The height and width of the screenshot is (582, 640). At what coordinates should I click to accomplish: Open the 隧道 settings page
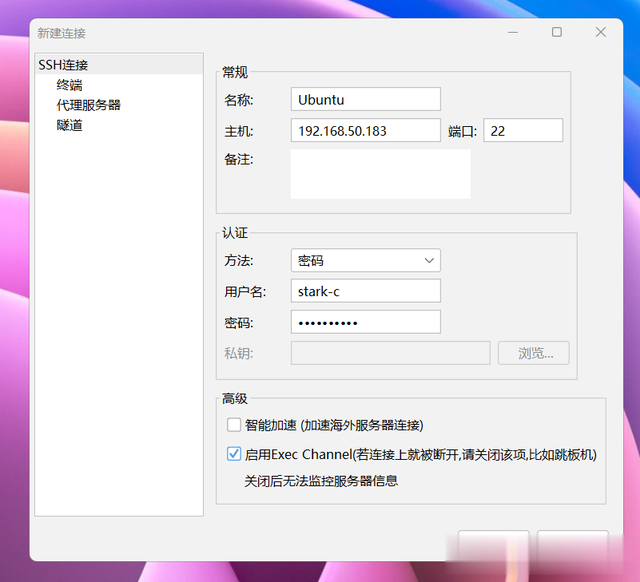coord(69,125)
